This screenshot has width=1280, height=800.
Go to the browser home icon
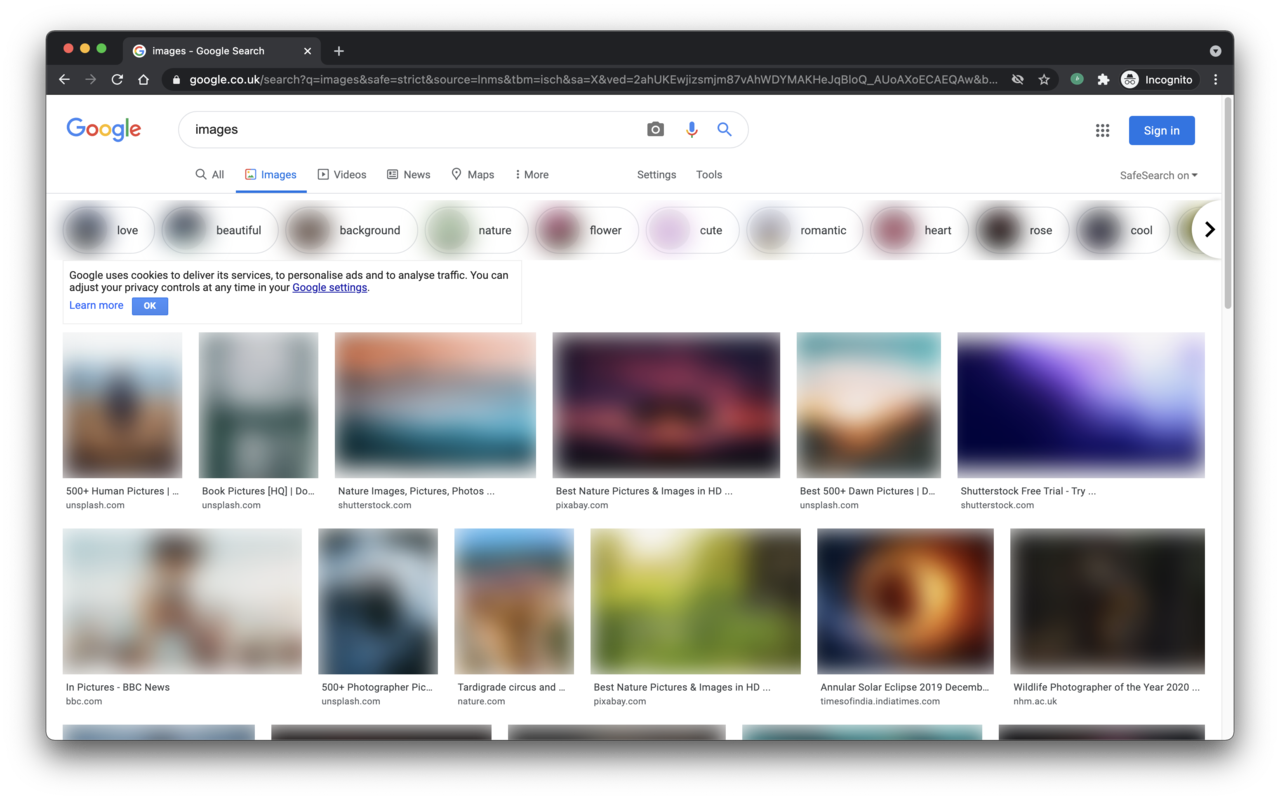point(143,79)
